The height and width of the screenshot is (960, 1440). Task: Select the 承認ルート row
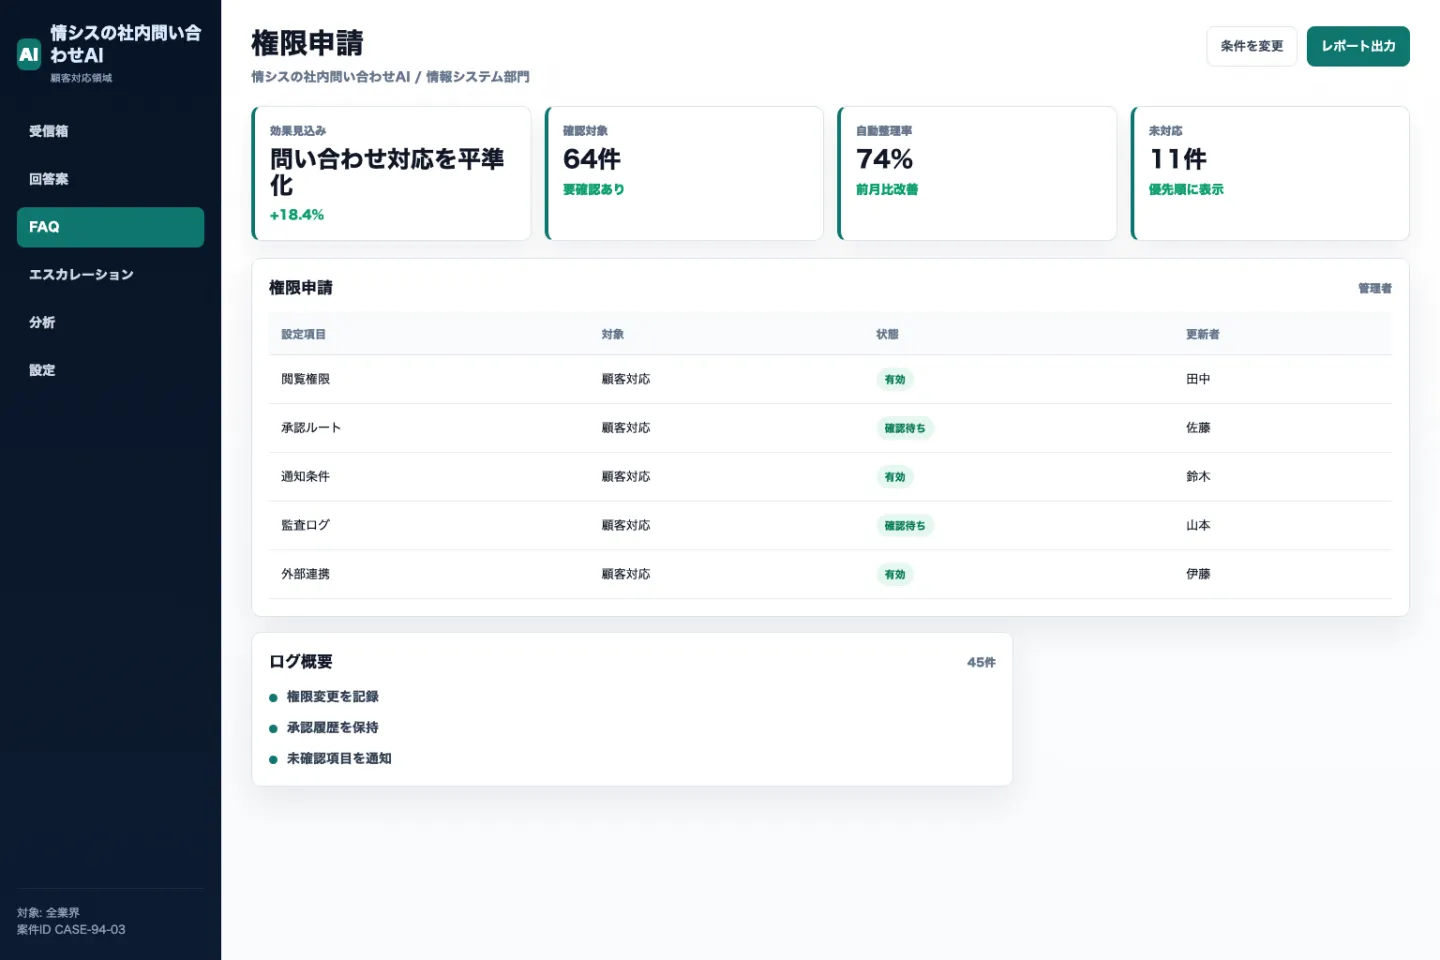click(x=830, y=428)
